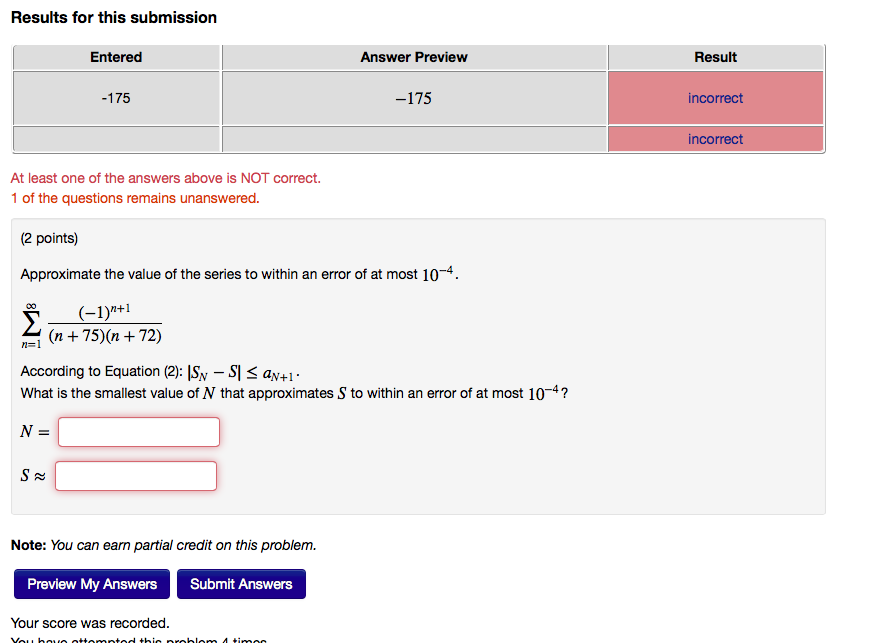Screen dimensions: 890x643
Task: Click the empty second Entered row cell
Action: pyautogui.click(x=116, y=139)
